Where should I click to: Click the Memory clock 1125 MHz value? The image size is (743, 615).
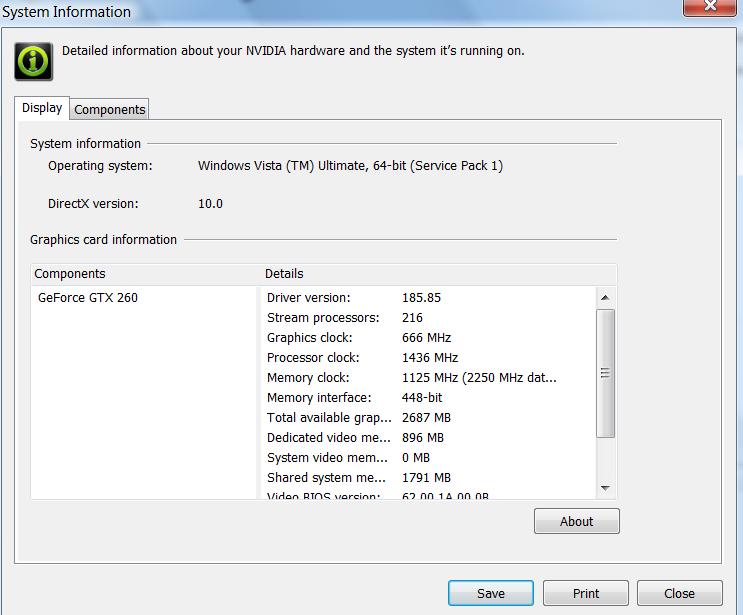click(479, 378)
